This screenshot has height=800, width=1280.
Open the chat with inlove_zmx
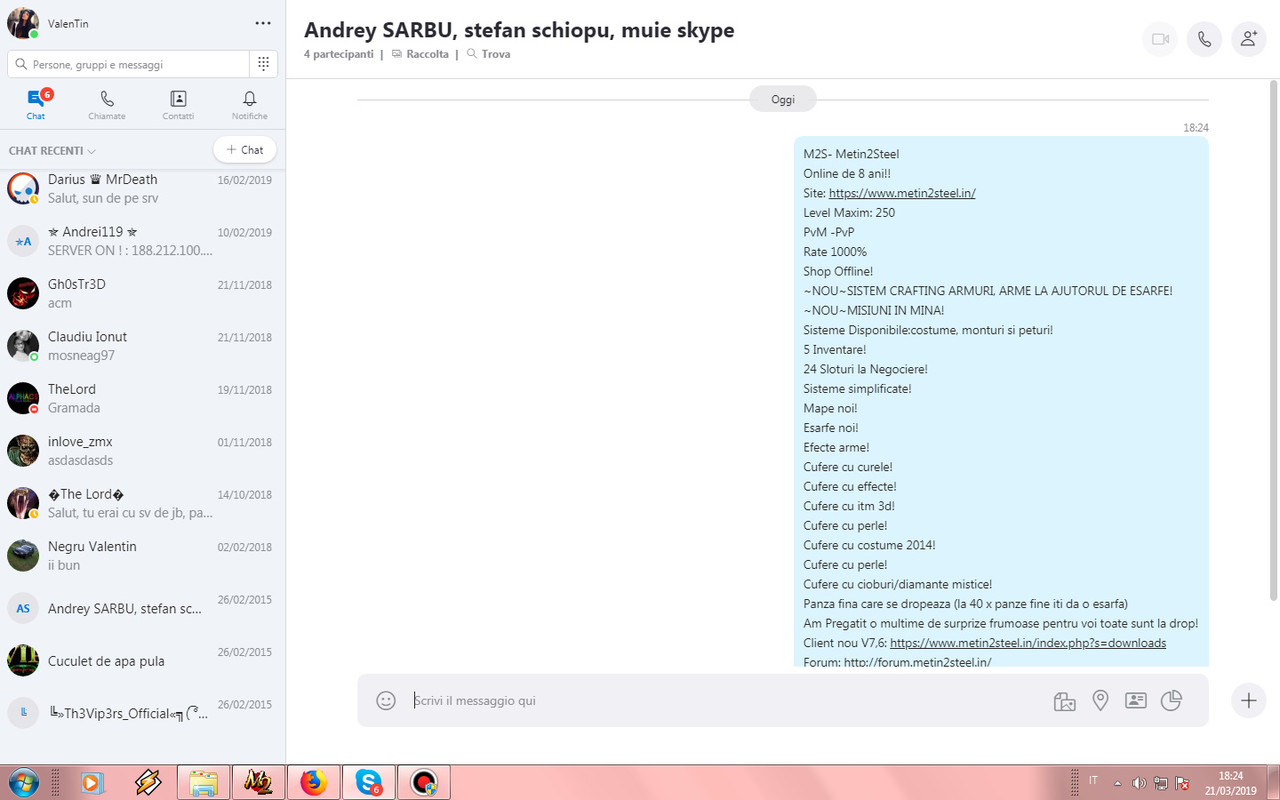(142, 451)
